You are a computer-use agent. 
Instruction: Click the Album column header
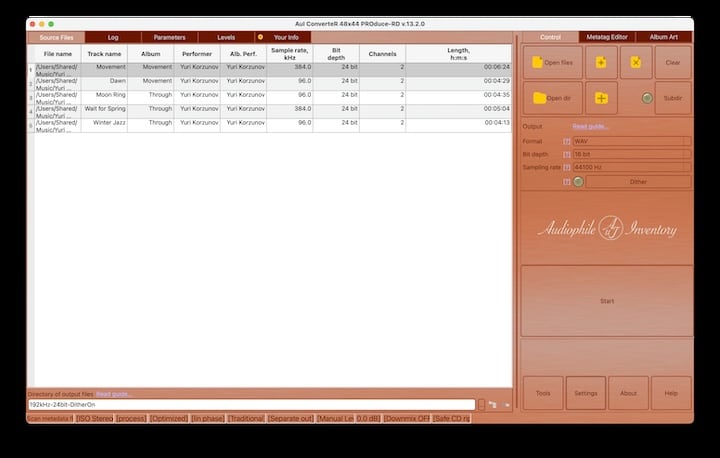tap(151, 54)
